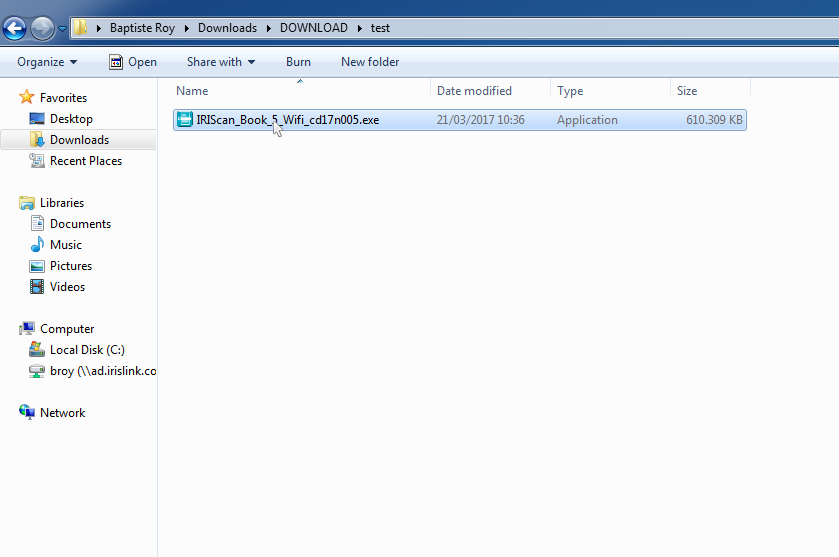The image size is (839, 557).
Task: Select the IRIScan_Book_5_Wifi_cd17n005.exe file icon
Action: (185, 119)
